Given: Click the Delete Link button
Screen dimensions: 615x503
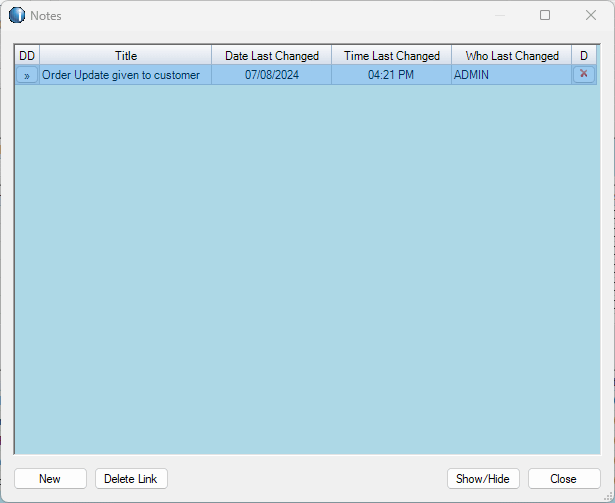Looking at the screenshot, I should (131, 479).
